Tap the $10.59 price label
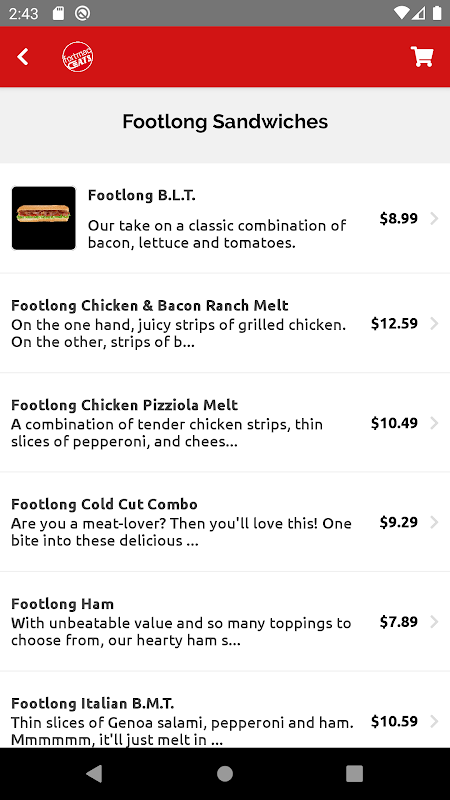Viewport: 450px width, 800px height. [394, 721]
